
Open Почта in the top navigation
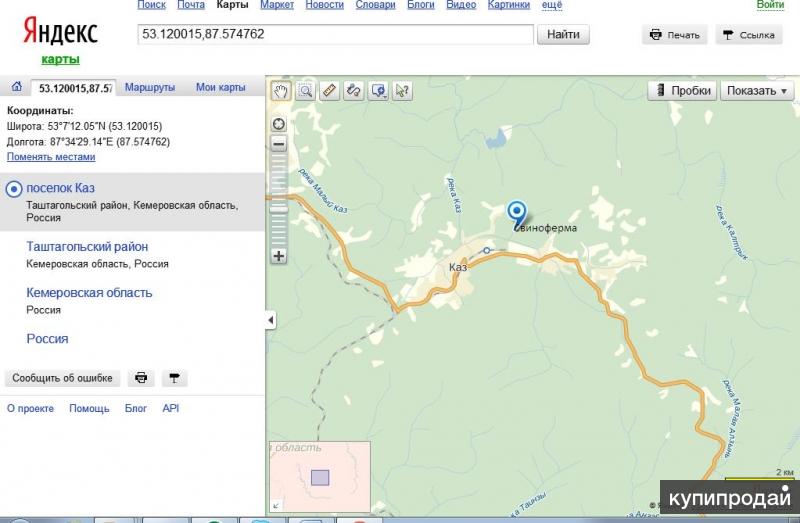click(191, 5)
